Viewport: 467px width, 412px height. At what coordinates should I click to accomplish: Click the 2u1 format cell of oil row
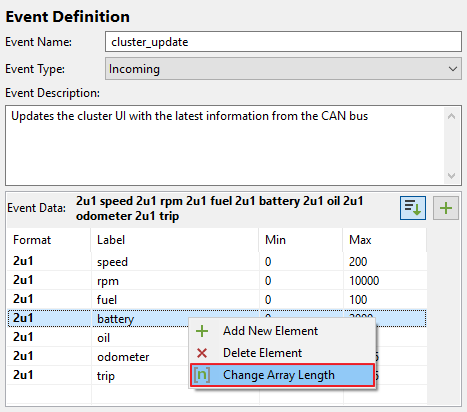tap(49, 337)
